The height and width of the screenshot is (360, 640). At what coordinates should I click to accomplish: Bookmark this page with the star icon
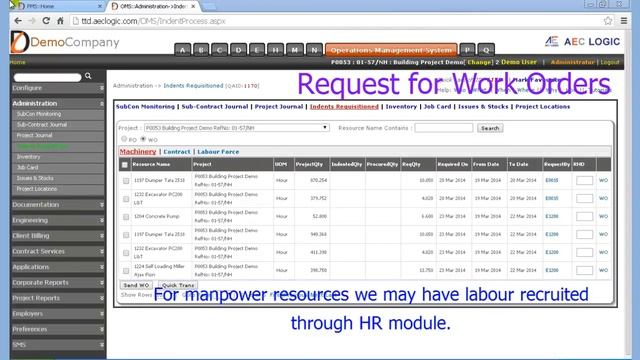pos(608,21)
